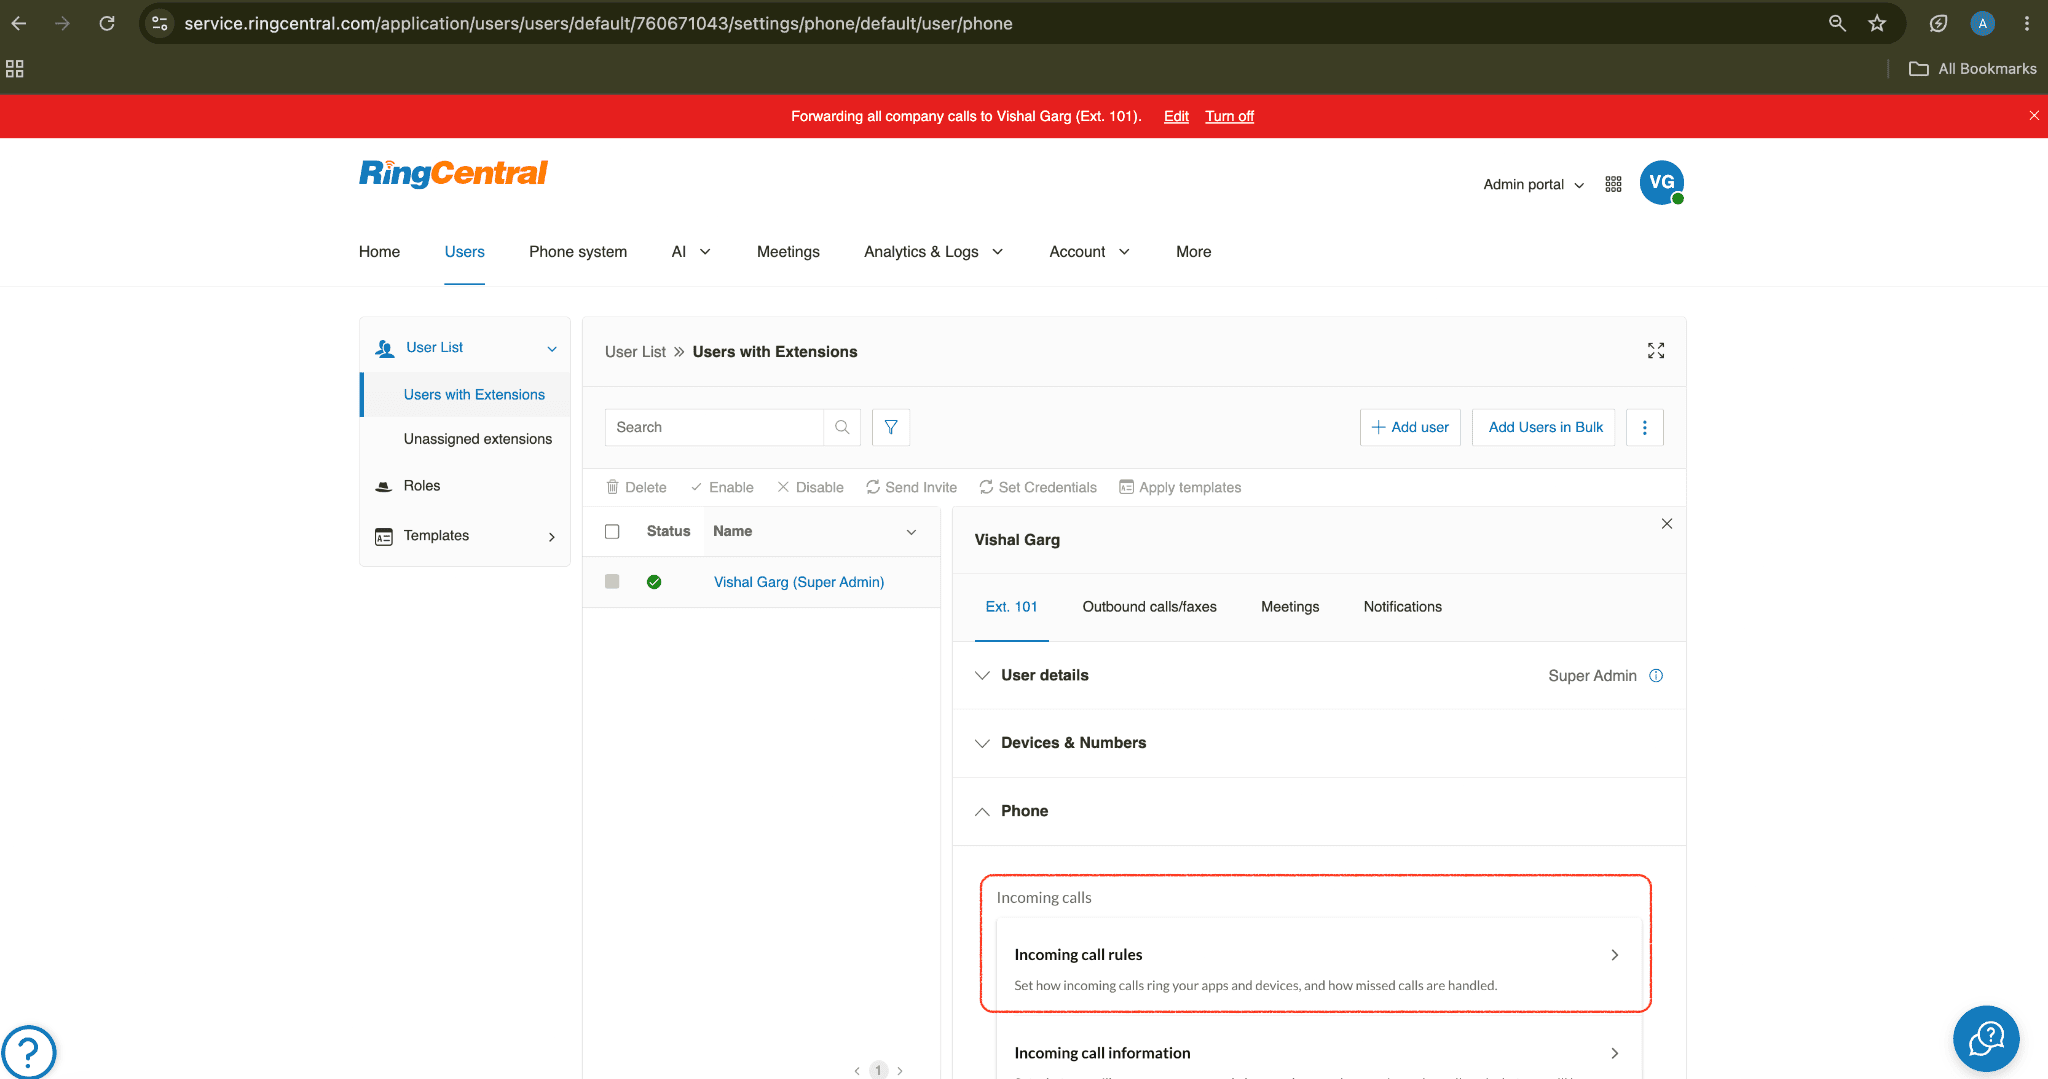Image resolution: width=2048 pixels, height=1079 pixels.
Task: Dismiss the red forwarding banner
Action: 2034,116
